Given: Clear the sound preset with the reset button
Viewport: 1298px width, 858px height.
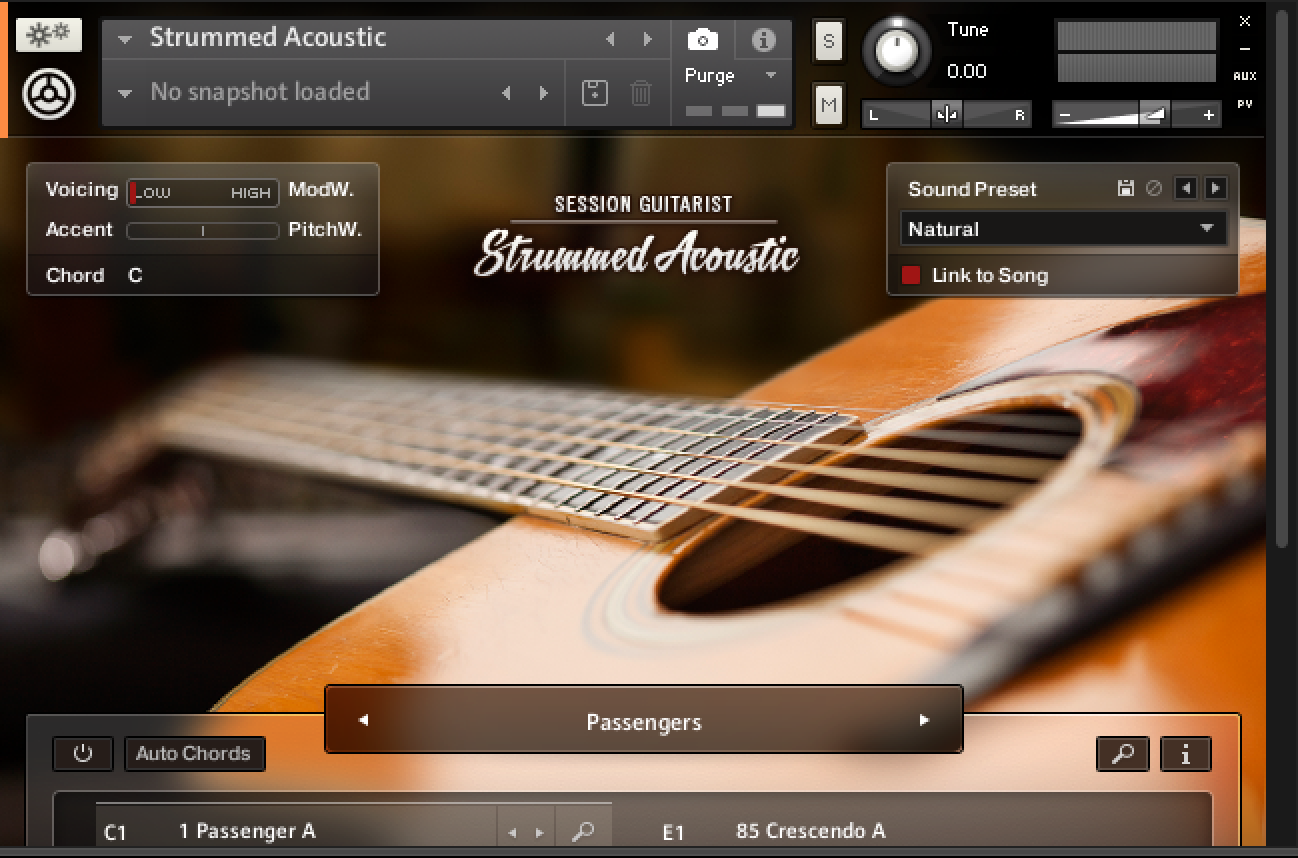Looking at the screenshot, I should click(1155, 188).
